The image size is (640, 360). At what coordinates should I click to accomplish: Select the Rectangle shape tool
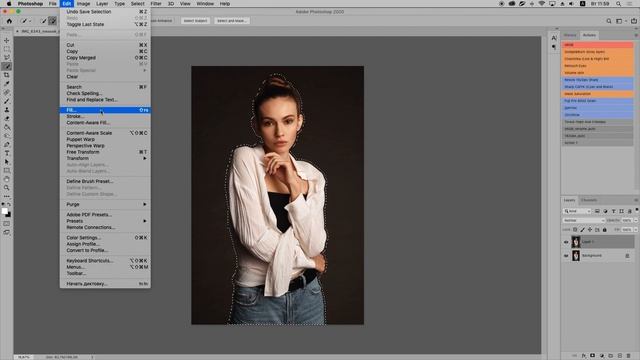coord(7,171)
